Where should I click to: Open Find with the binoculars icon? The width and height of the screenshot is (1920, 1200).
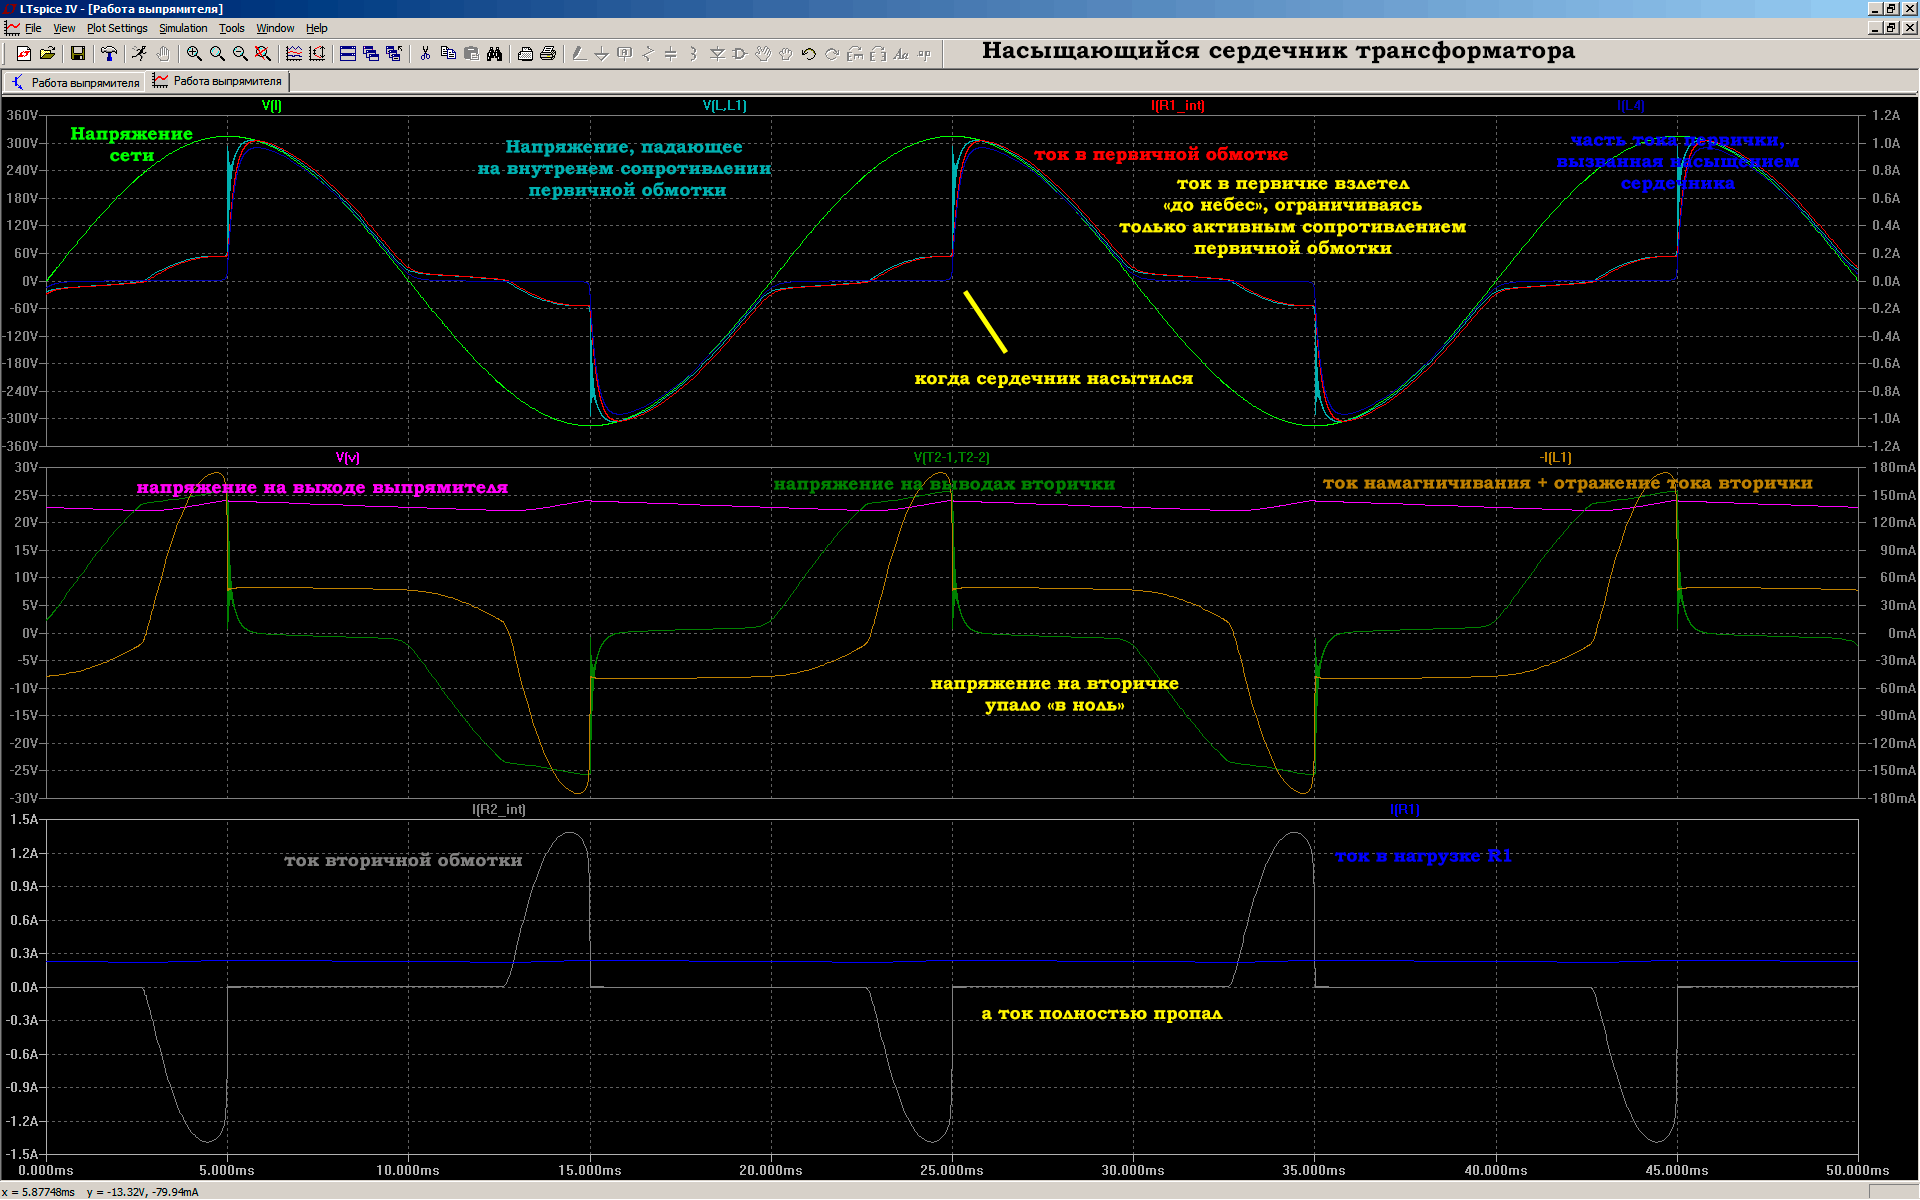pos(494,54)
